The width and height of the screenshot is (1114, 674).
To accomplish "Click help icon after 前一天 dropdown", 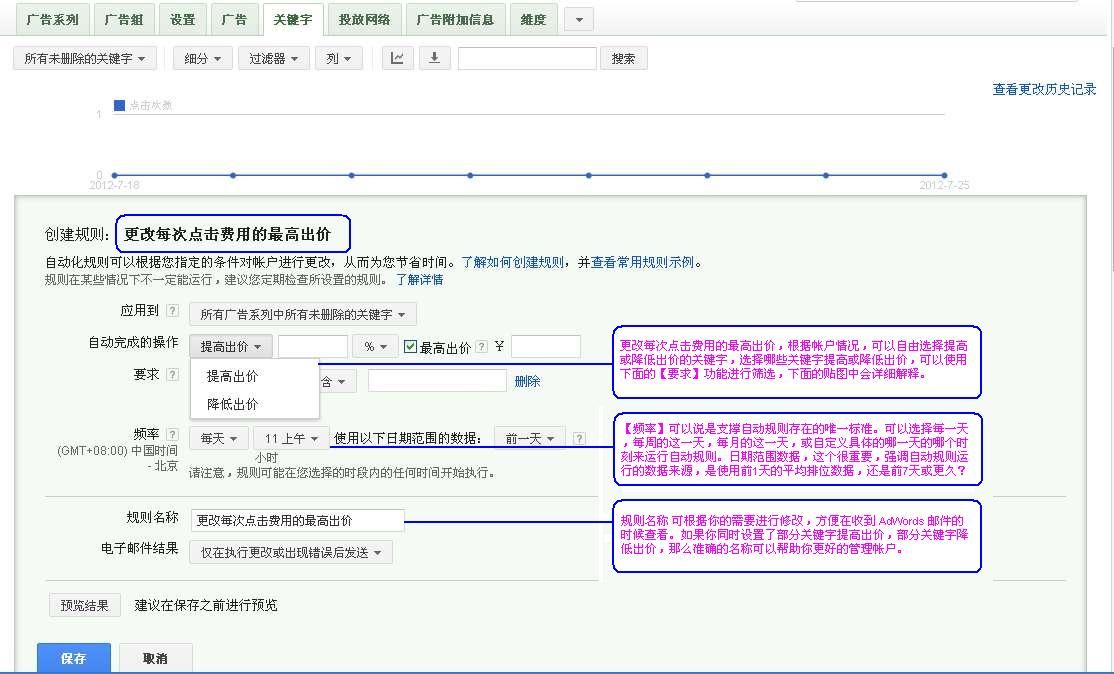I will tap(578, 438).
